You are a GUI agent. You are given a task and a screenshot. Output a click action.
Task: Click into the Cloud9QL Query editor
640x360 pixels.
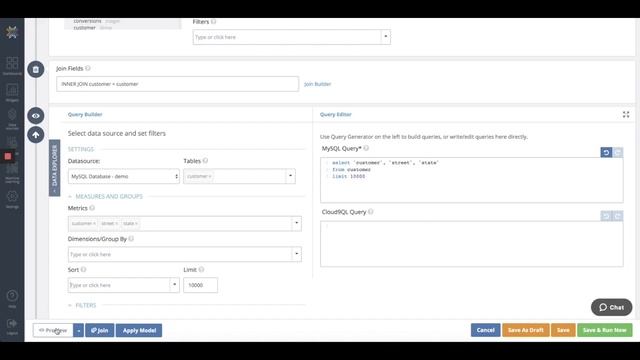471,244
